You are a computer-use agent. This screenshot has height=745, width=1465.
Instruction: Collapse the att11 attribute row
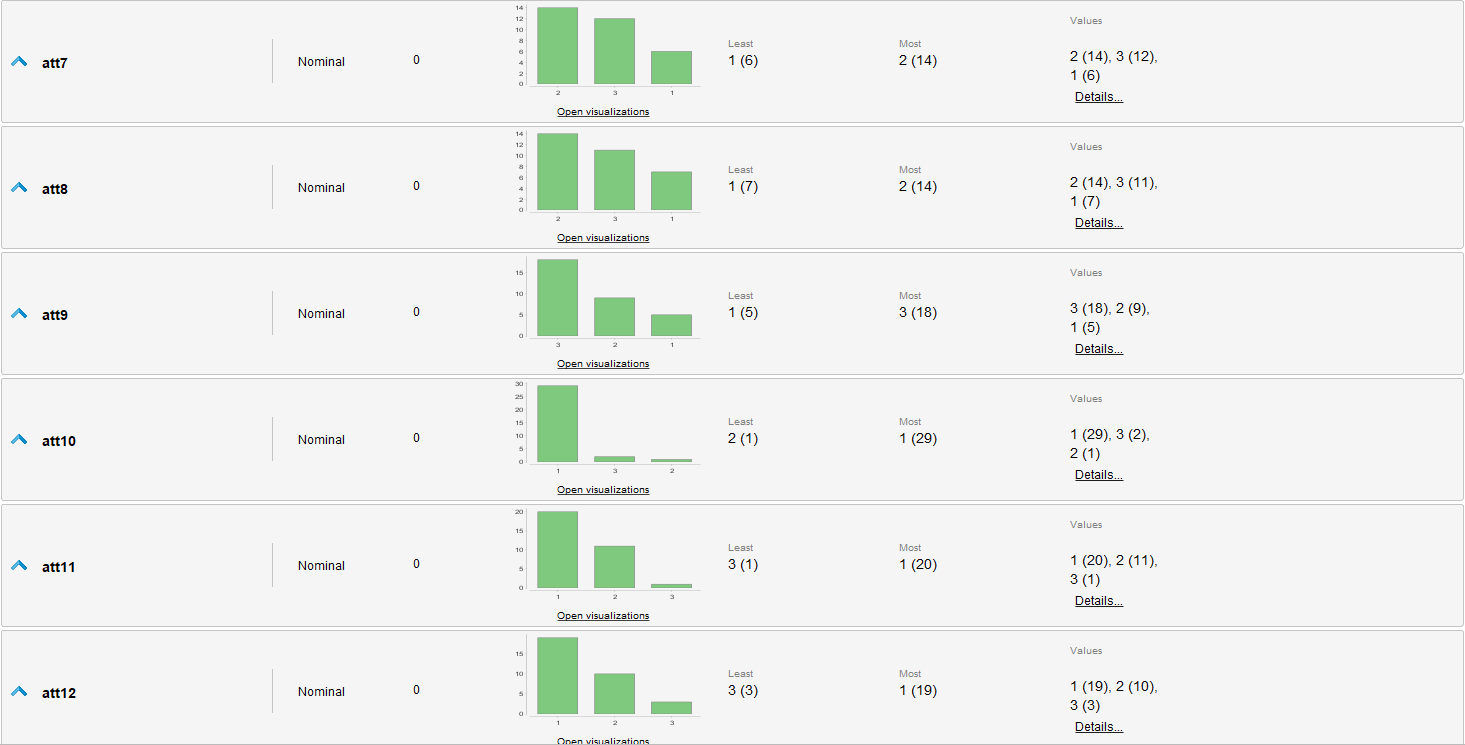point(18,566)
